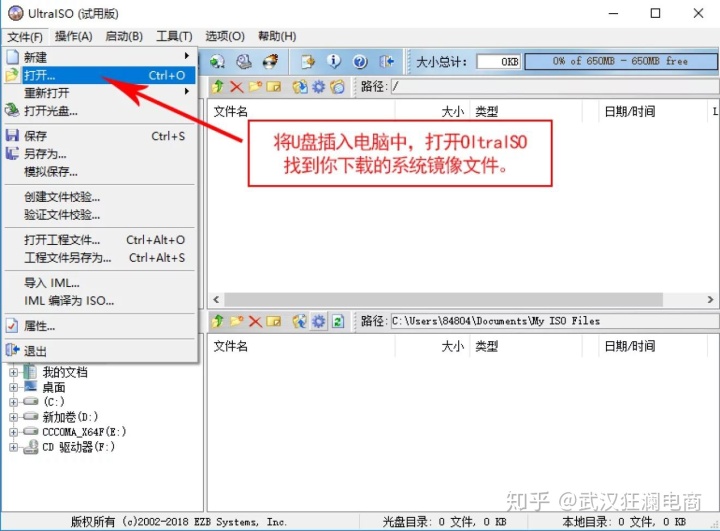Click rename icon in local pane toolbar
The width and height of the screenshot is (720, 531).
[x=274, y=321]
